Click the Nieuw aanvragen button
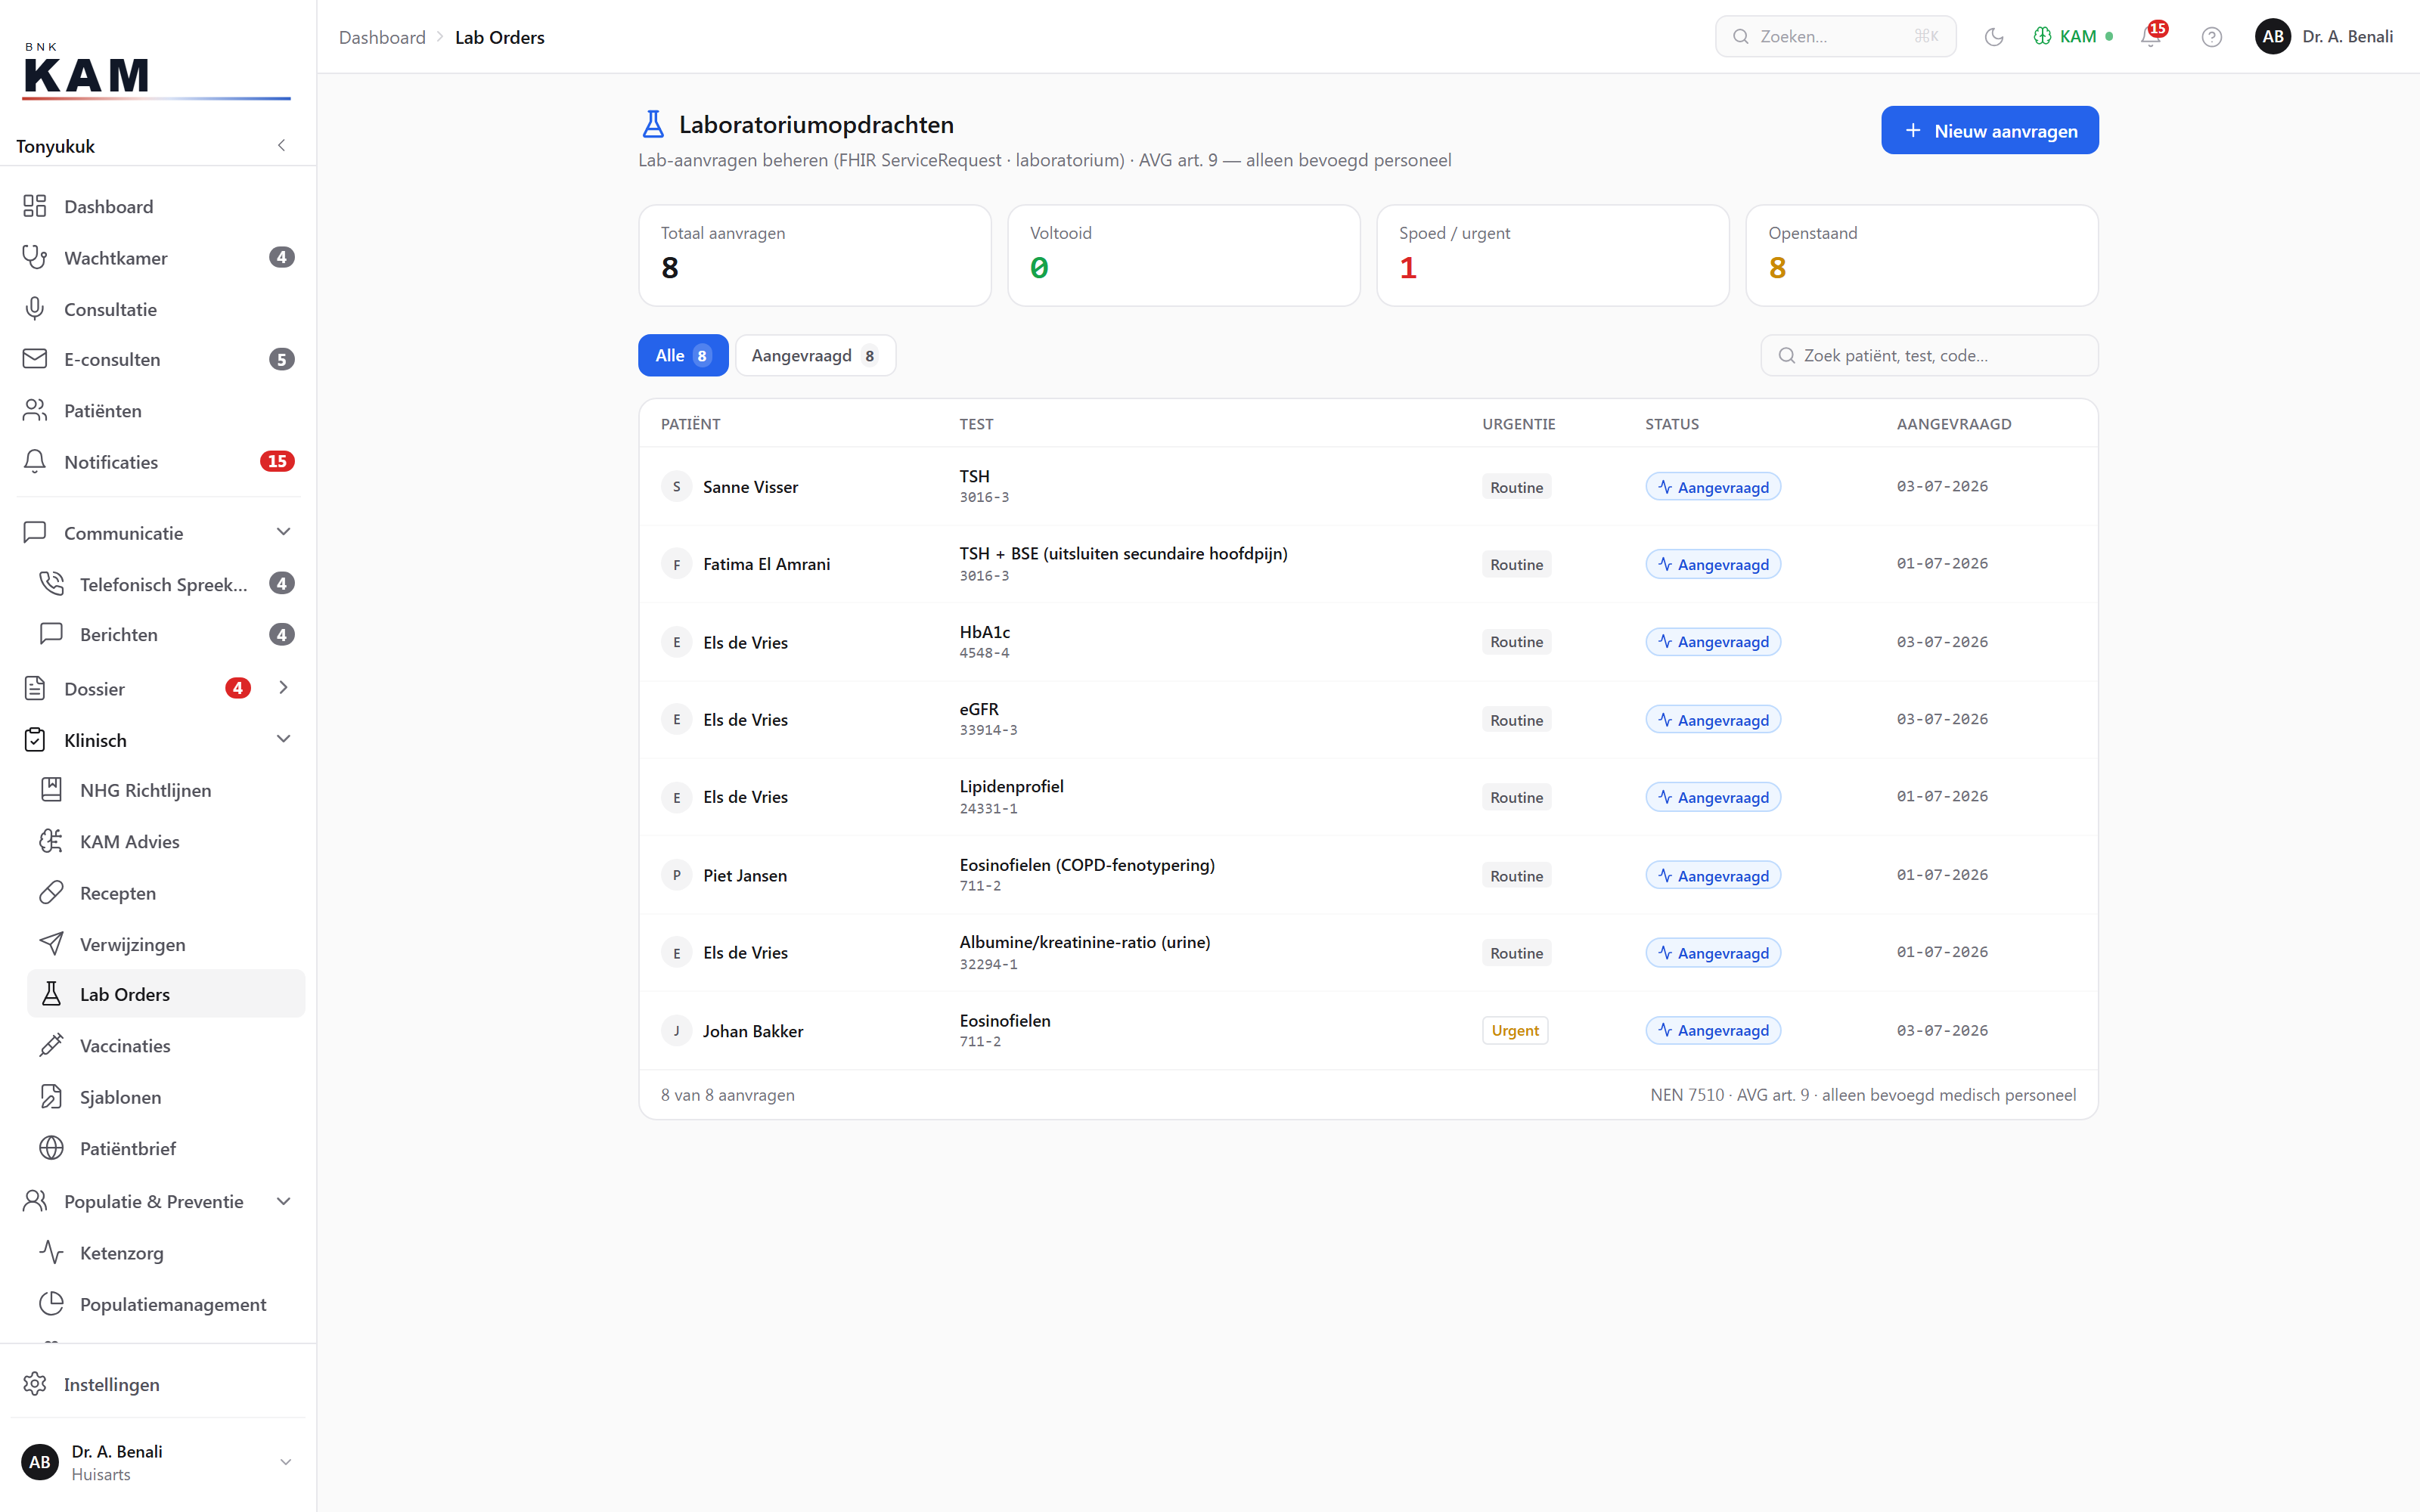Viewport: 2420px width, 1512px height. (x=1989, y=130)
